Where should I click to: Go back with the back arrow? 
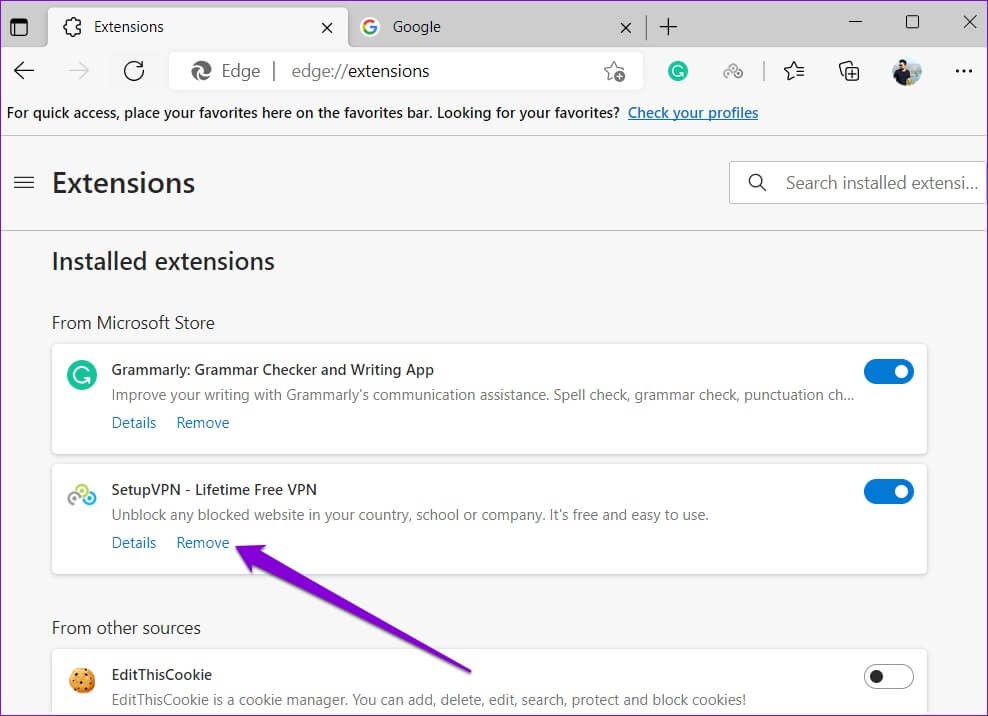tap(24, 71)
